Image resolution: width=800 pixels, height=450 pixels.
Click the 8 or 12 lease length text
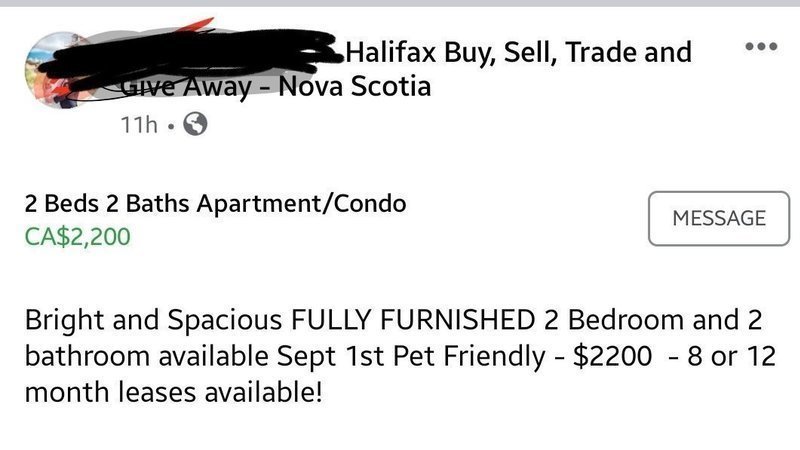731,356
